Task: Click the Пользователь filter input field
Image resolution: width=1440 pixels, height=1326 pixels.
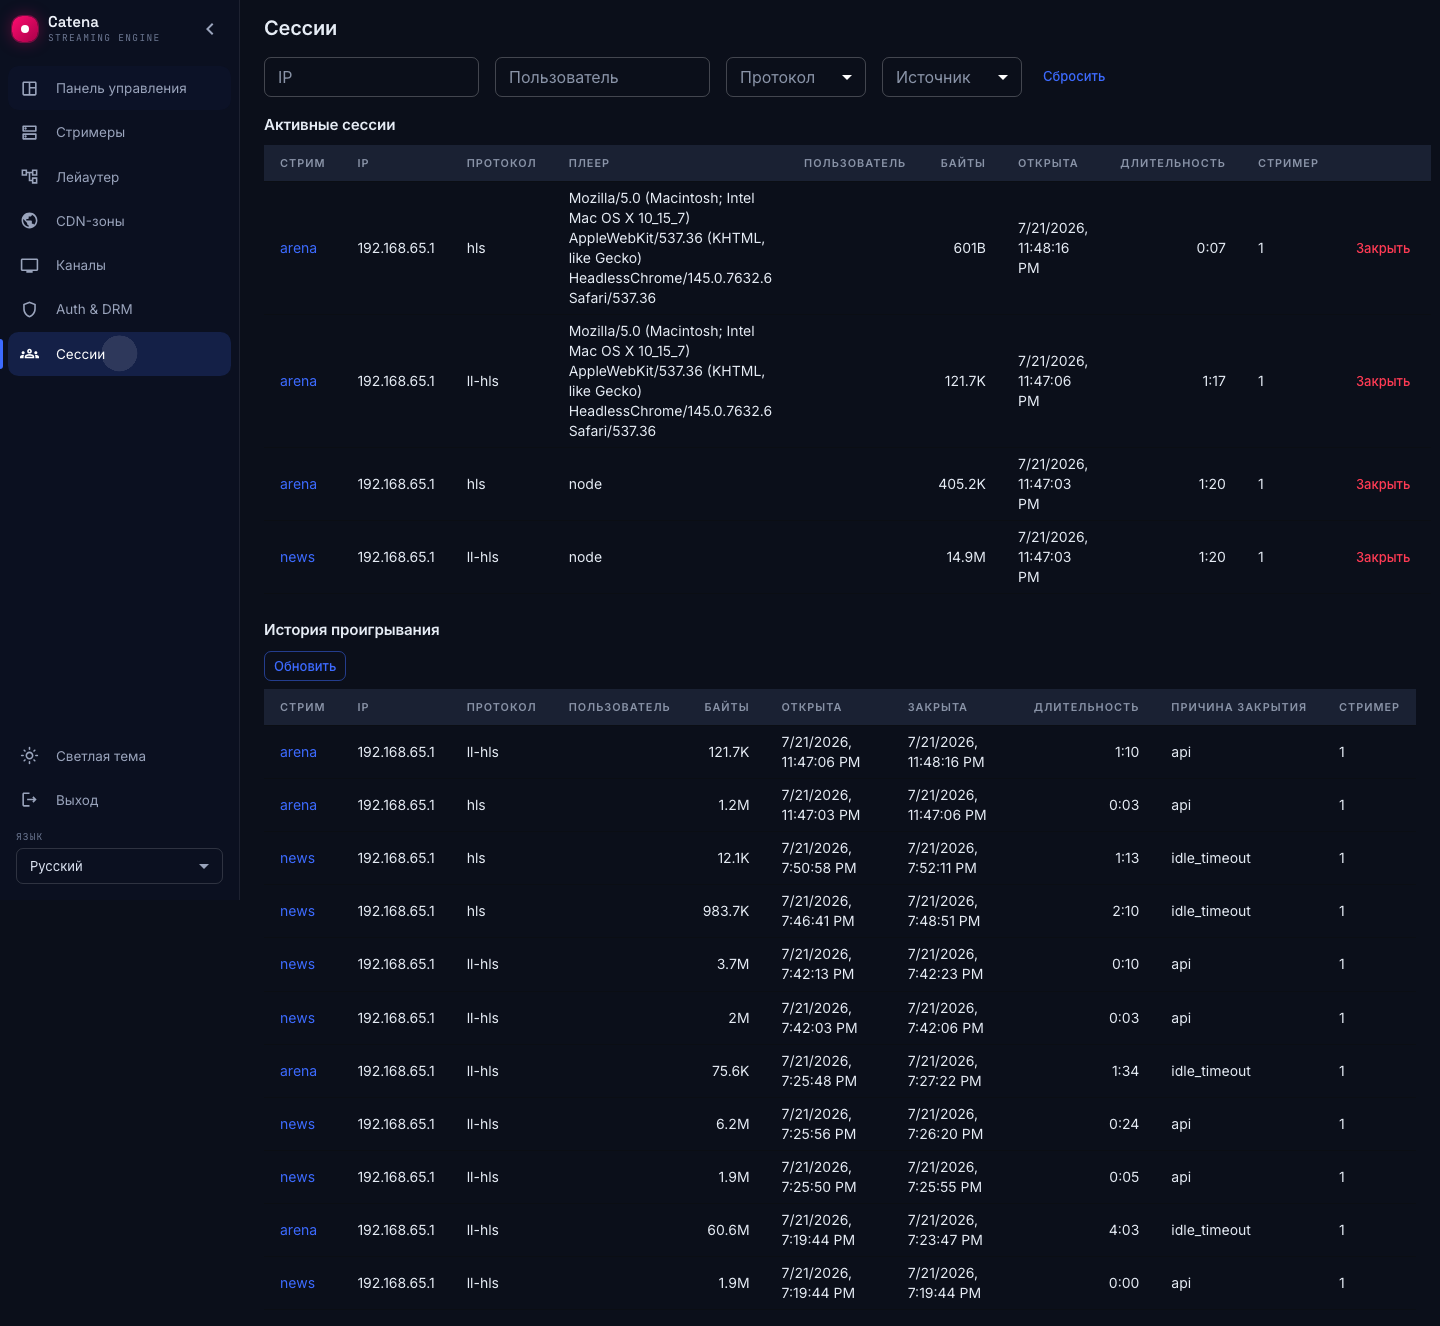Action: pos(602,77)
